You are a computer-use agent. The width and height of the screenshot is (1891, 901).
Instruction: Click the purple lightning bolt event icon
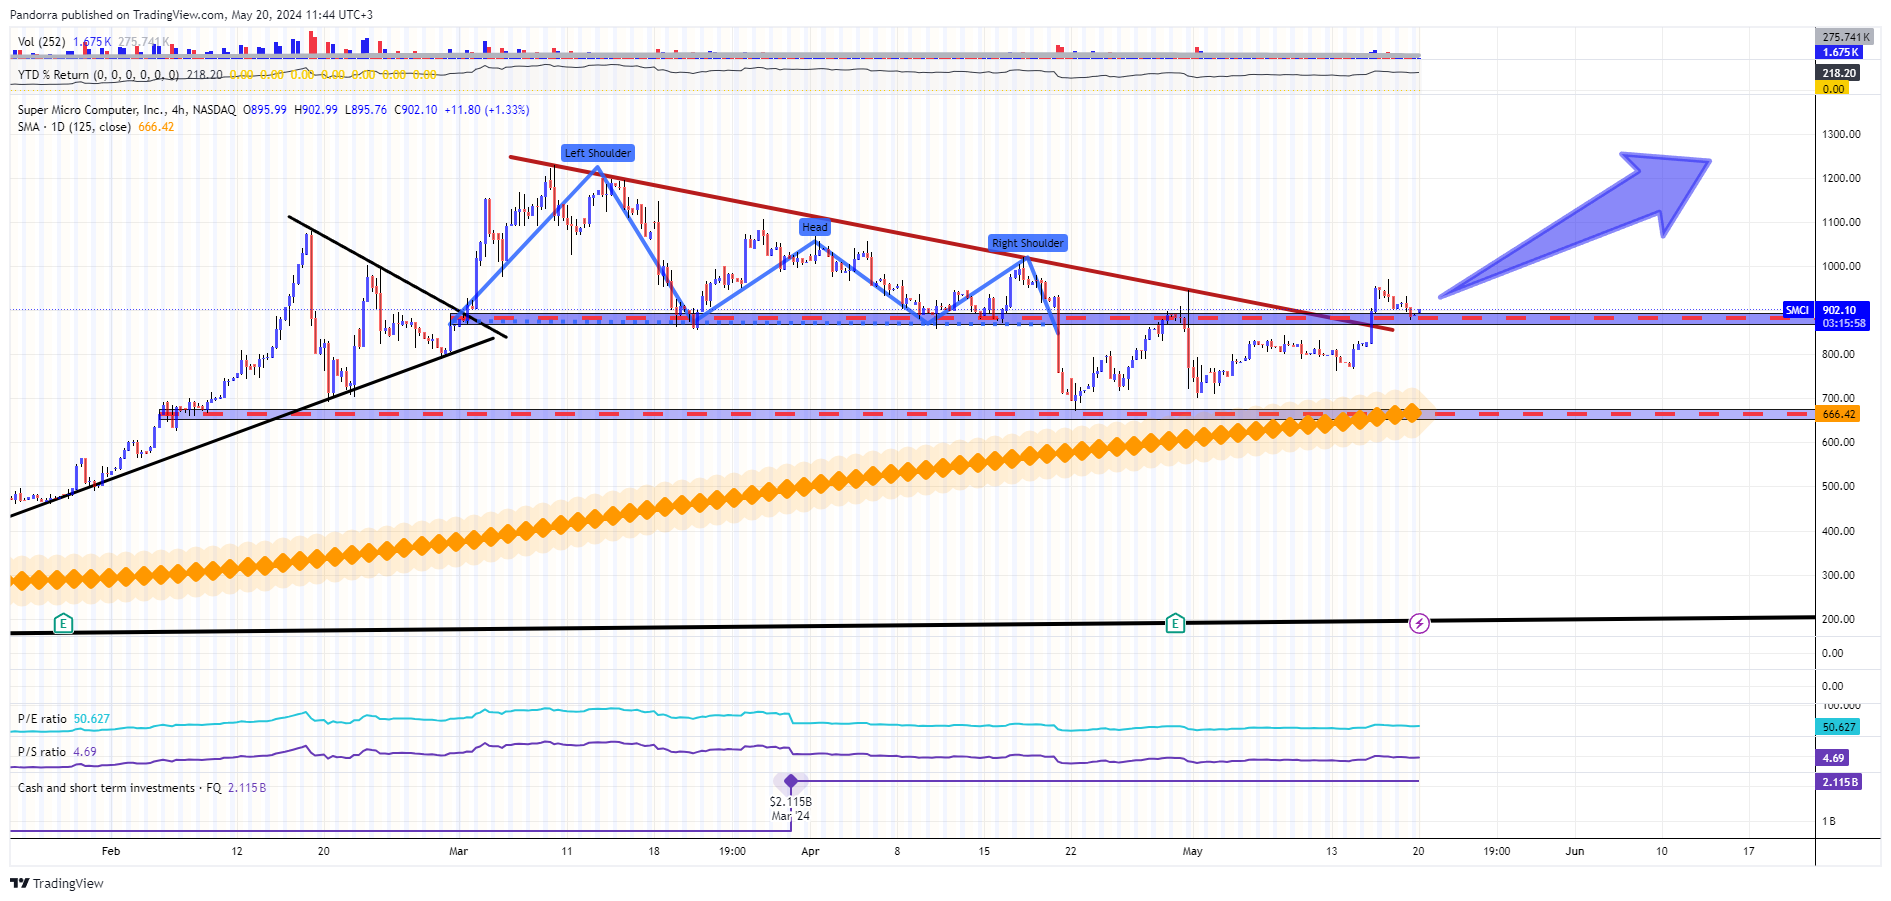pos(1419,624)
